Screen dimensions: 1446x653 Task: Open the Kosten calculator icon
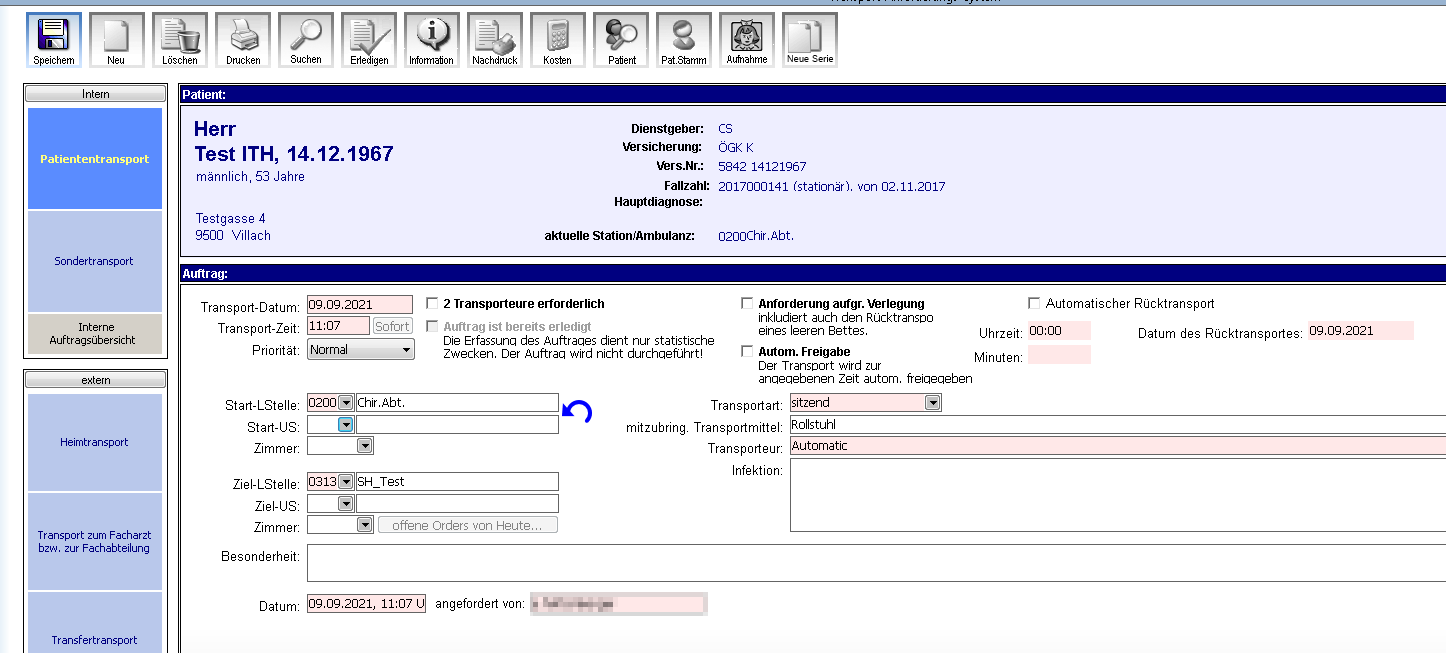(x=558, y=40)
